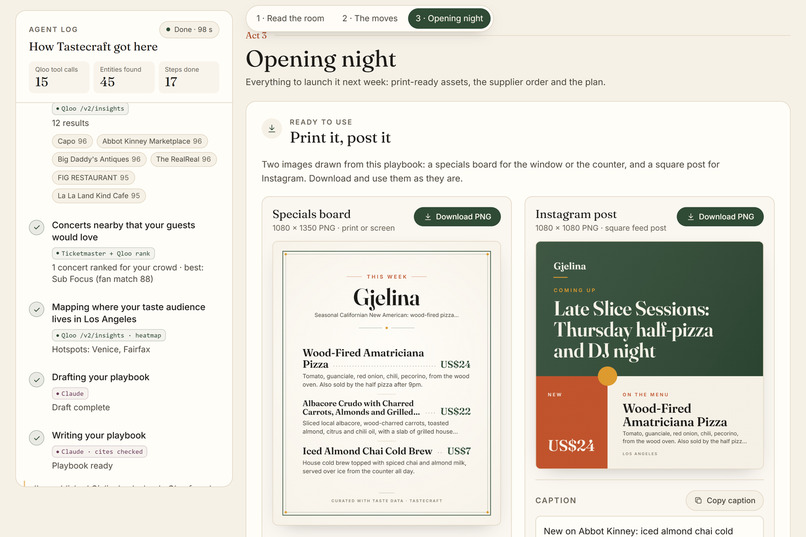Click the Steps done 17 stat
Viewport: 806px width, 537px height.
pos(189,77)
